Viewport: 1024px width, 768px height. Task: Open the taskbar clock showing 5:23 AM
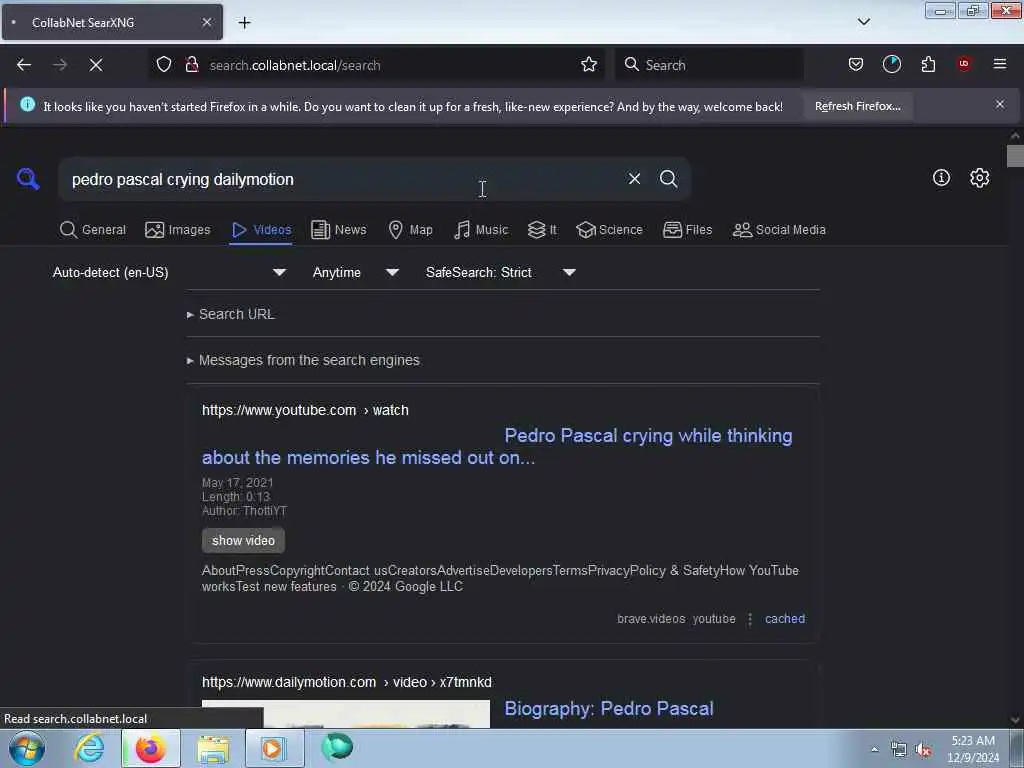pos(972,749)
